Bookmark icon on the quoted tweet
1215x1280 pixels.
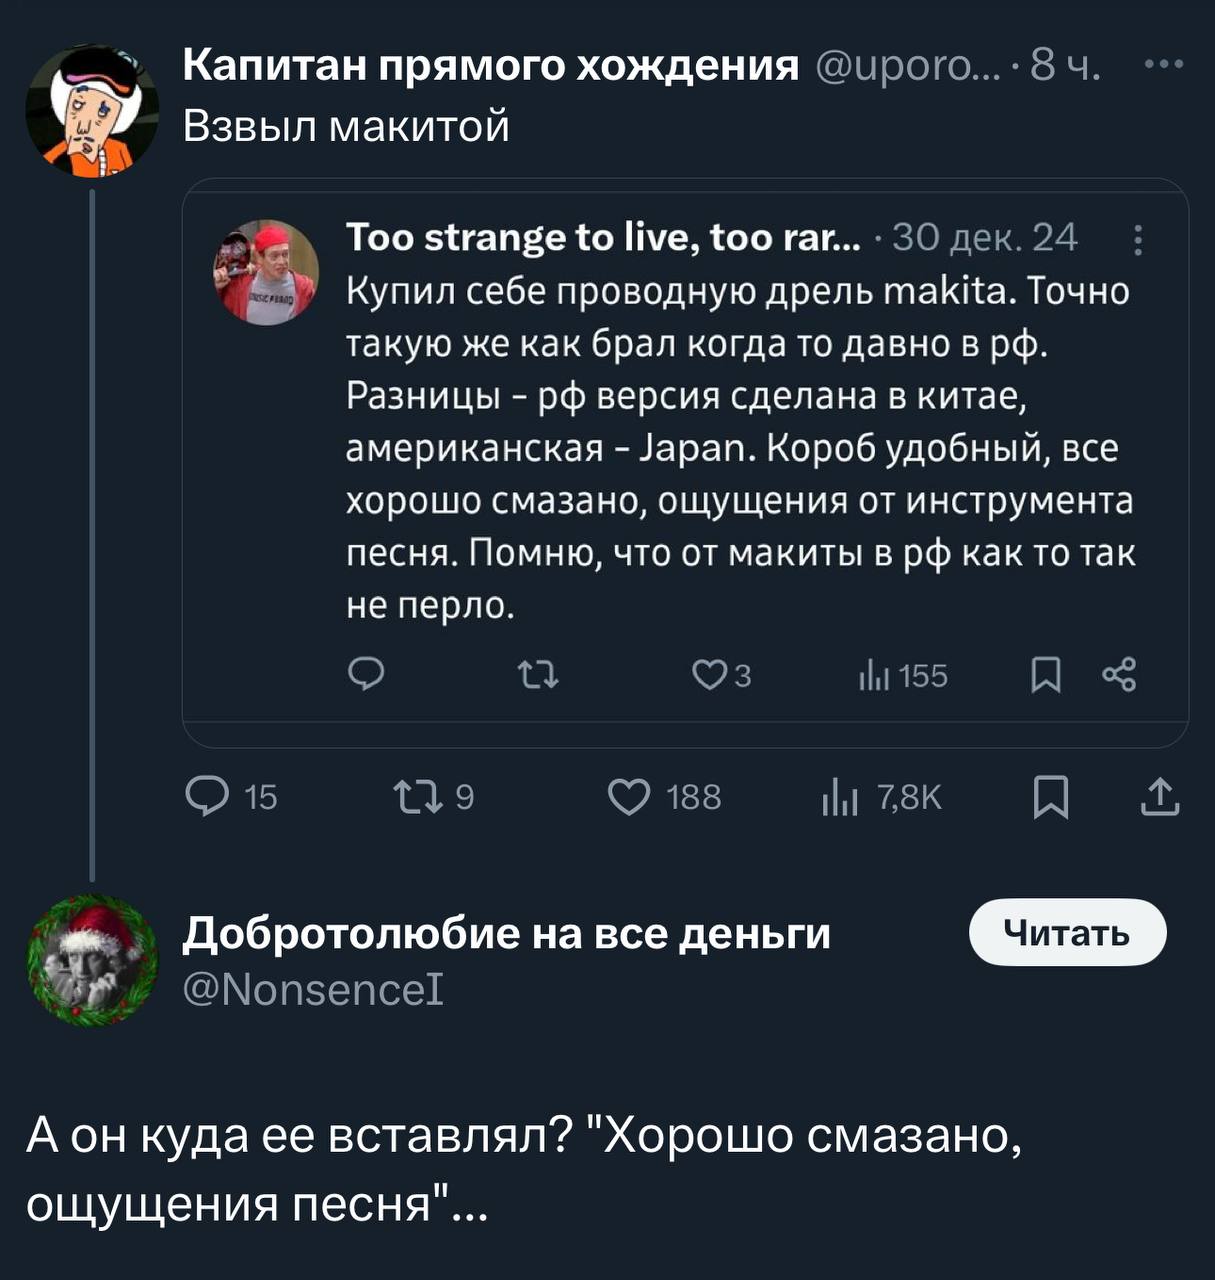1045,676
